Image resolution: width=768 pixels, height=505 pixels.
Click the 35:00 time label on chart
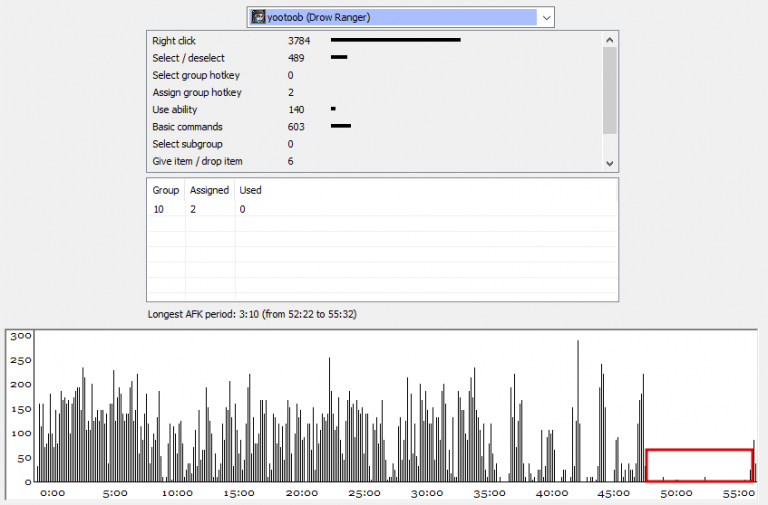[489, 493]
